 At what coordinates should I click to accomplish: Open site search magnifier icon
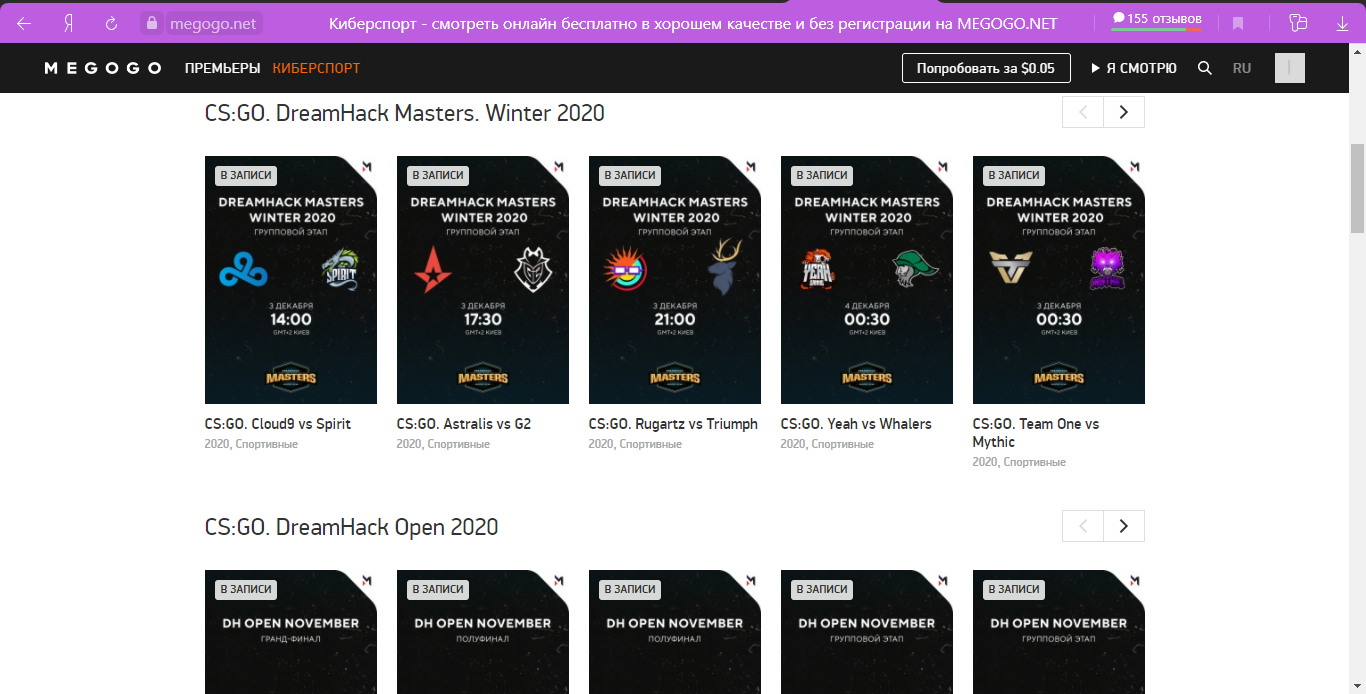click(x=1205, y=68)
